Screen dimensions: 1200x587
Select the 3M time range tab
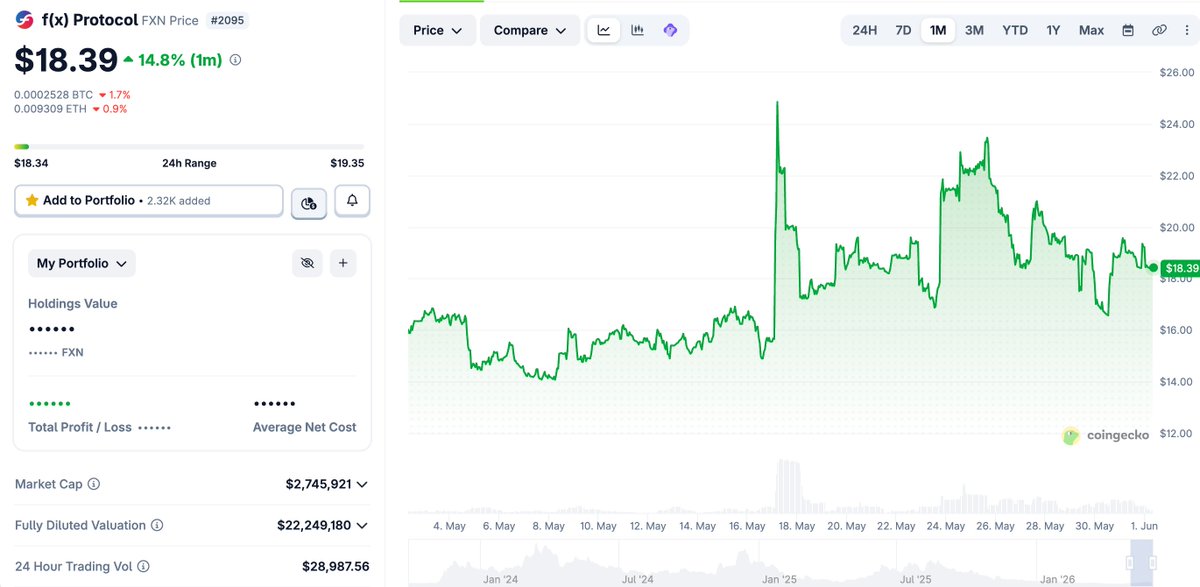click(x=974, y=30)
